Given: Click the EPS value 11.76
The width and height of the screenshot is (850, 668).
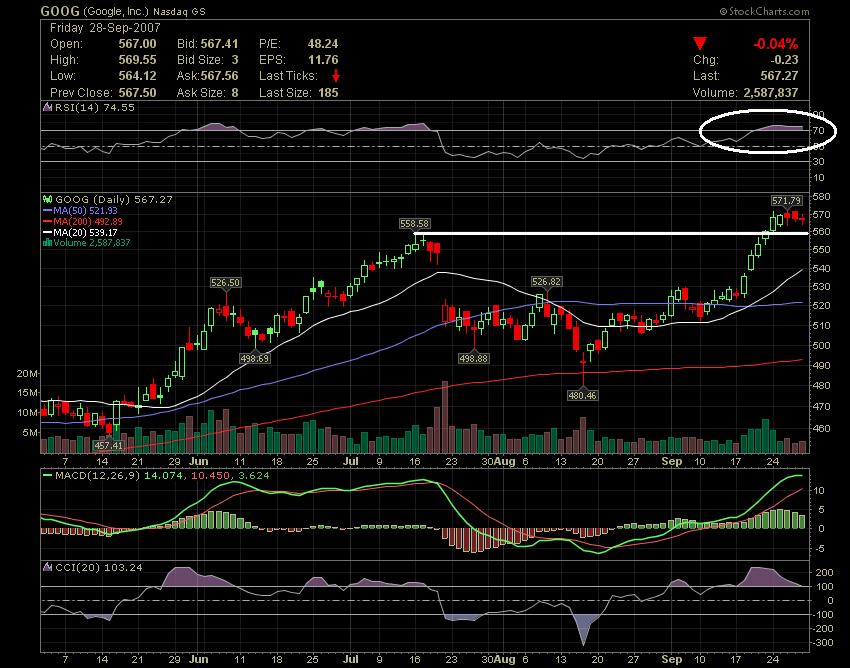Looking at the screenshot, I should (x=323, y=60).
